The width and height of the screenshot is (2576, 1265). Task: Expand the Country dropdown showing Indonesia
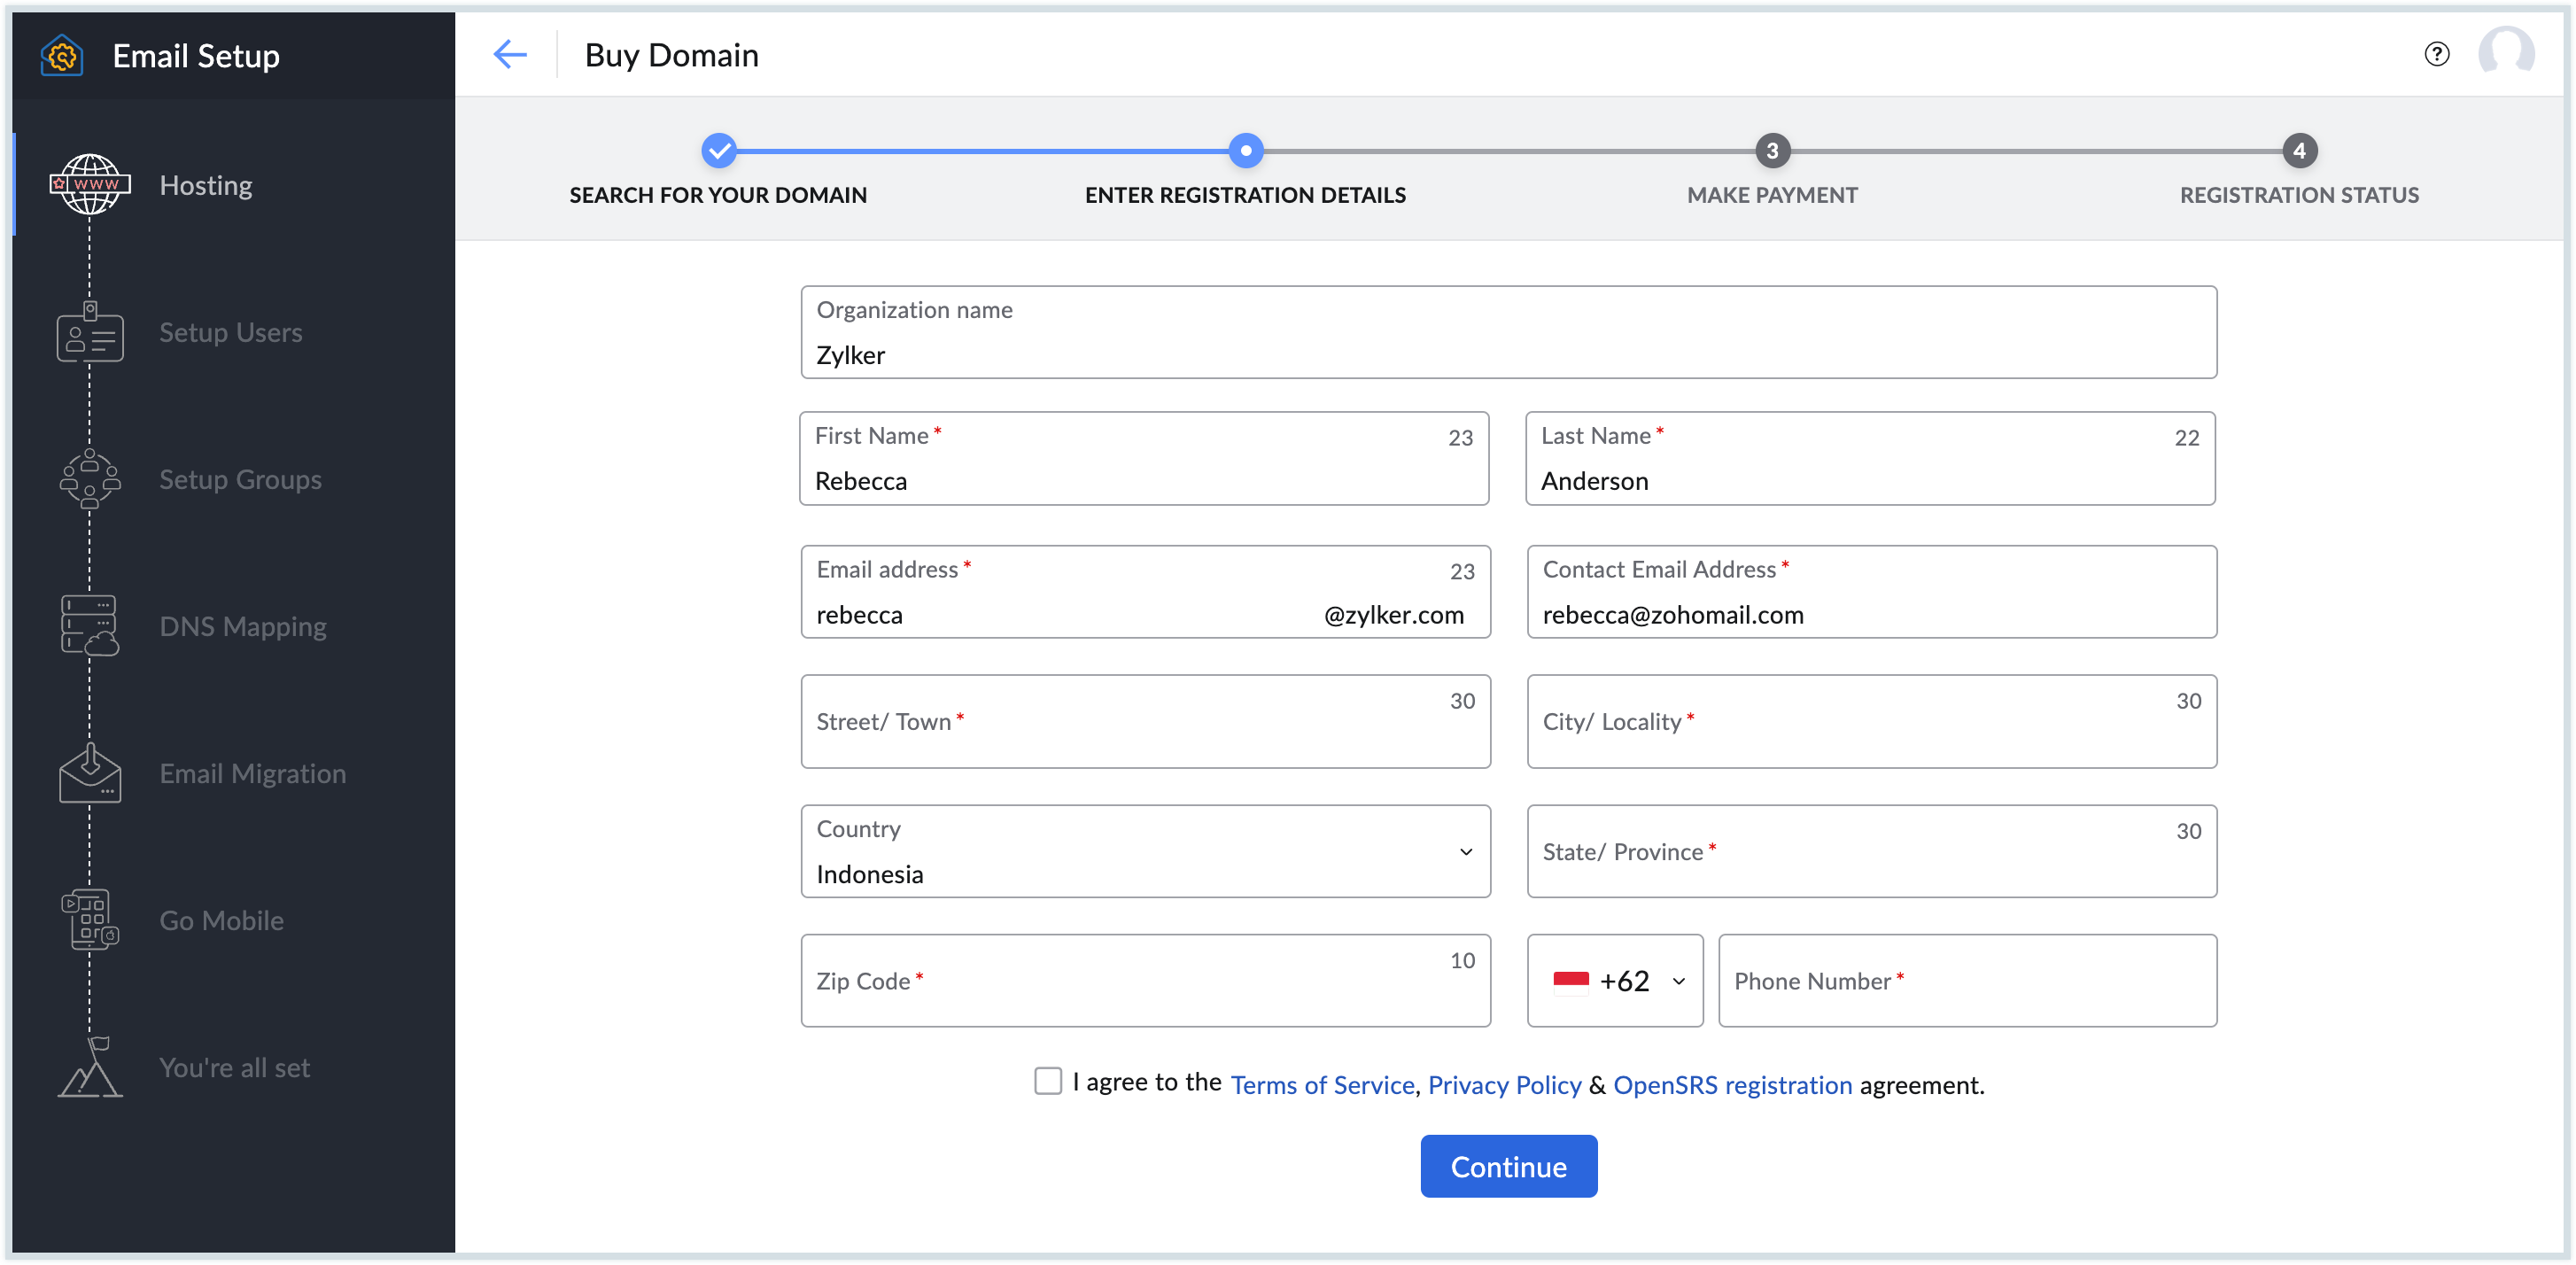pos(1465,852)
